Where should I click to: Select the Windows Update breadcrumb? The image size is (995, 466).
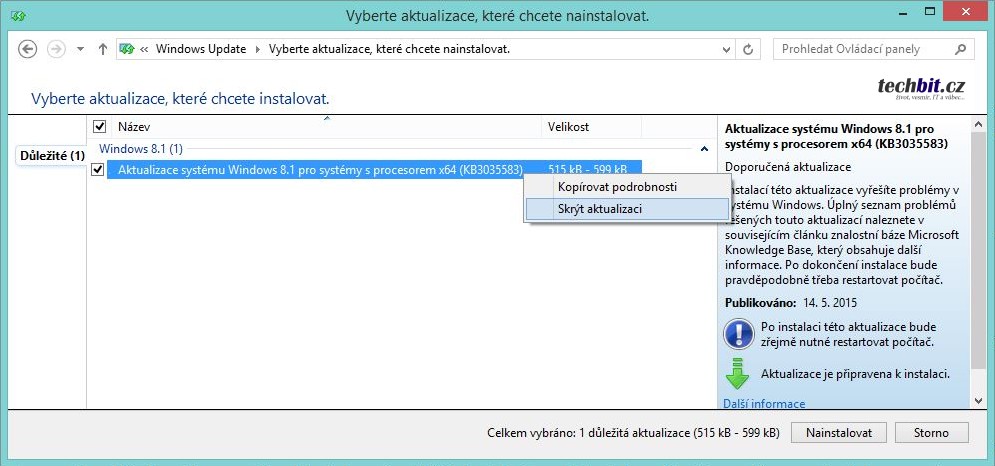click(201, 49)
